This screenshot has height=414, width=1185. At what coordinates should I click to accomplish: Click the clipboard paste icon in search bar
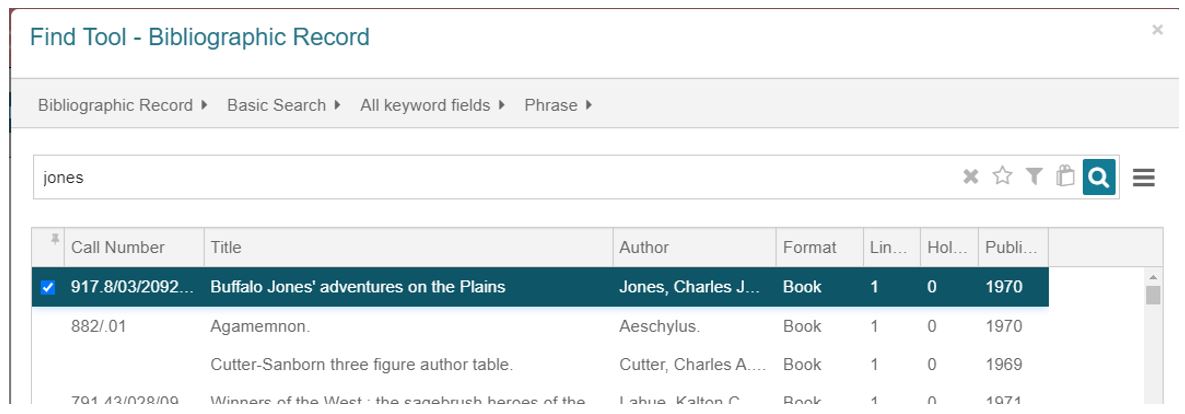coord(1066,176)
